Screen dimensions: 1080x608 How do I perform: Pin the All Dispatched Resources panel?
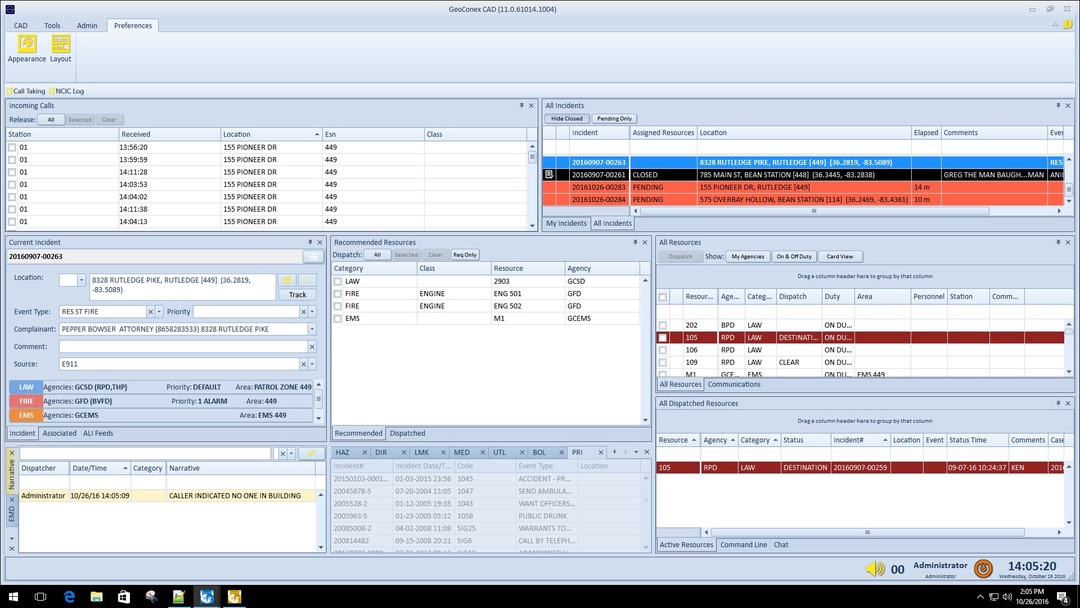click(x=1058, y=403)
